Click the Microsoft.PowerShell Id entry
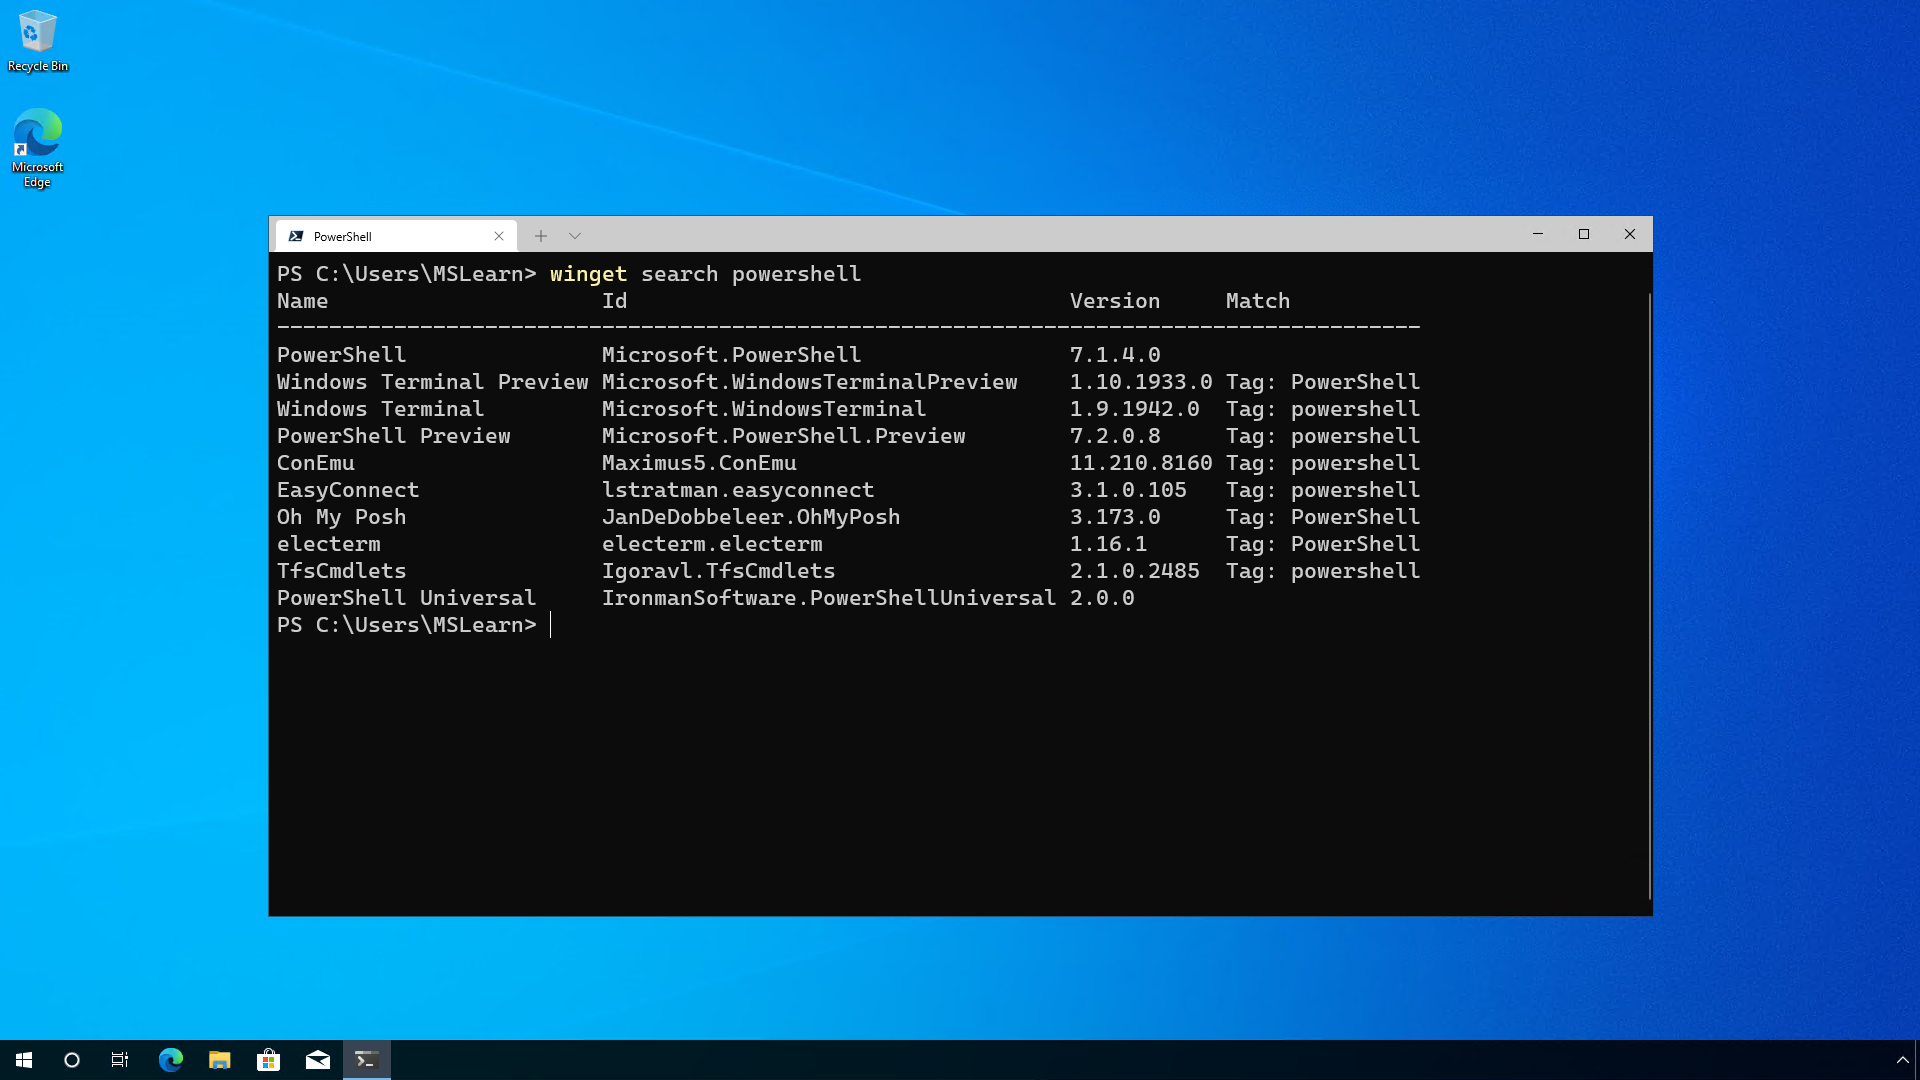Image resolution: width=1920 pixels, height=1080 pixels. (731, 355)
